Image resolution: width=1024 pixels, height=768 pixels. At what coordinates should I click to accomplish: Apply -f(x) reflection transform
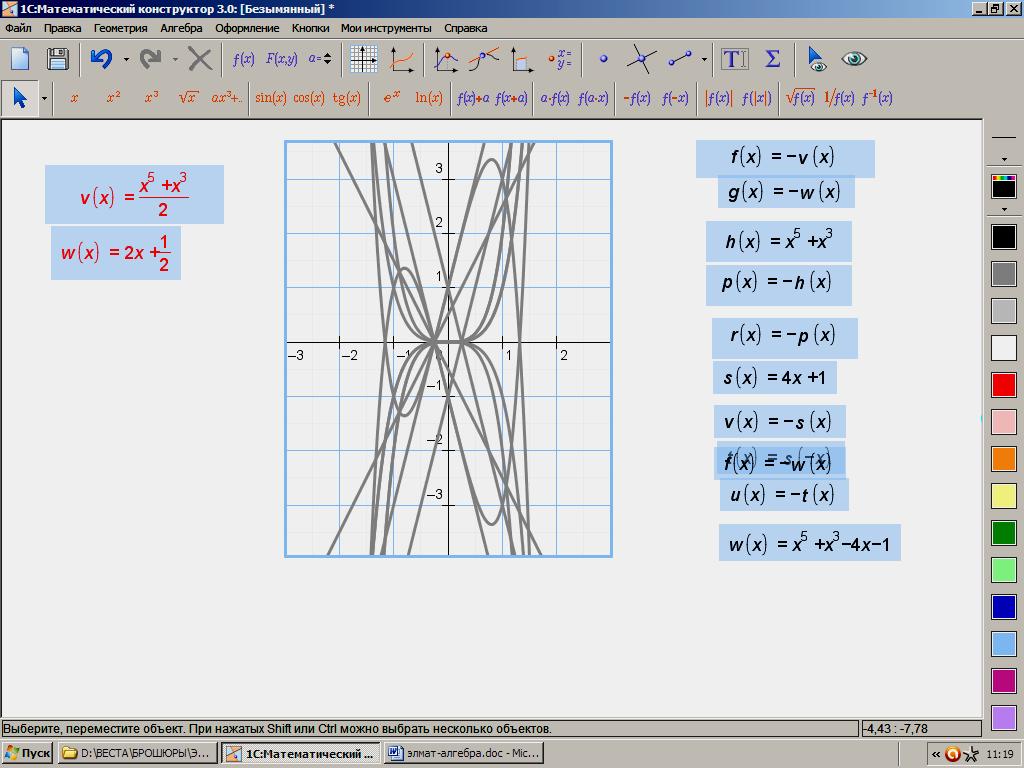click(x=636, y=98)
